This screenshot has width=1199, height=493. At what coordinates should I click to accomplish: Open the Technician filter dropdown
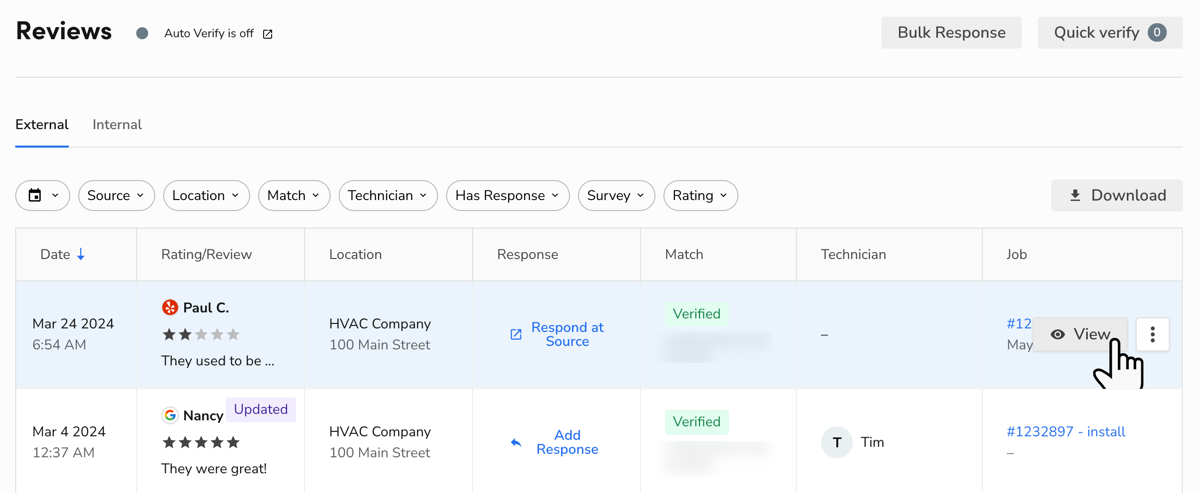(x=387, y=196)
